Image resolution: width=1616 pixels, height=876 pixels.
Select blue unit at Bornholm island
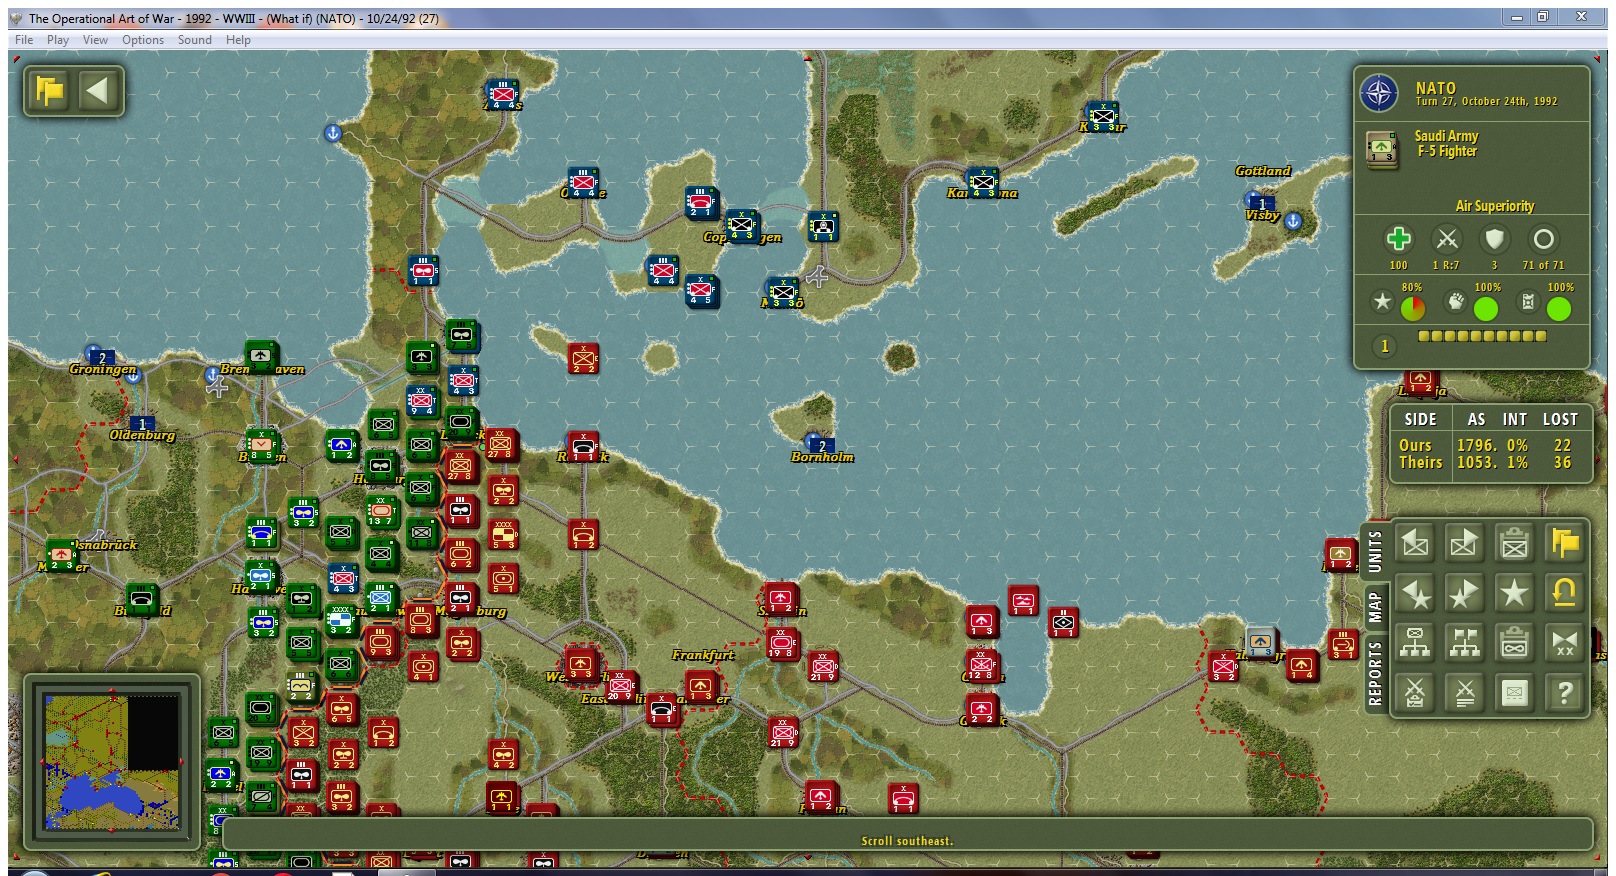coord(821,445)
